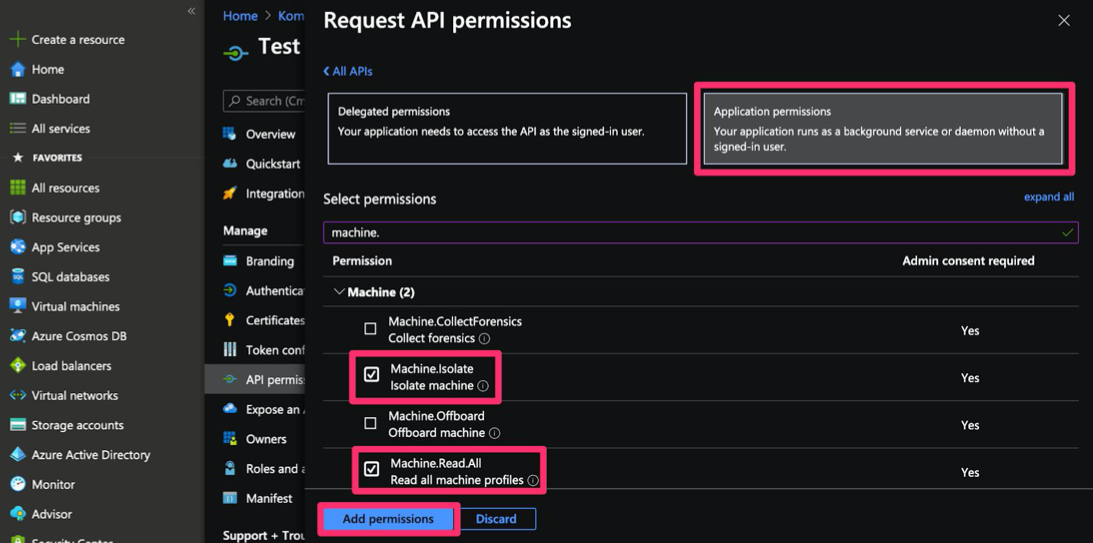This screenshot has height=543, width=1093.
Task: Click info icon next to Collect forensics
Action: point(484,338)
